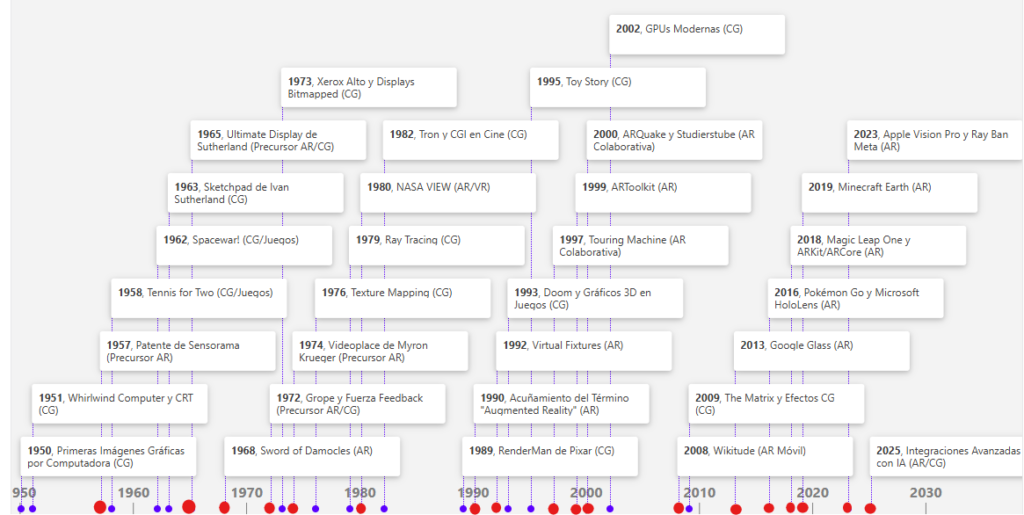Select the 2008 Wikitude AR Móvil card
The image size is (1024, 515).
point(765,456)
